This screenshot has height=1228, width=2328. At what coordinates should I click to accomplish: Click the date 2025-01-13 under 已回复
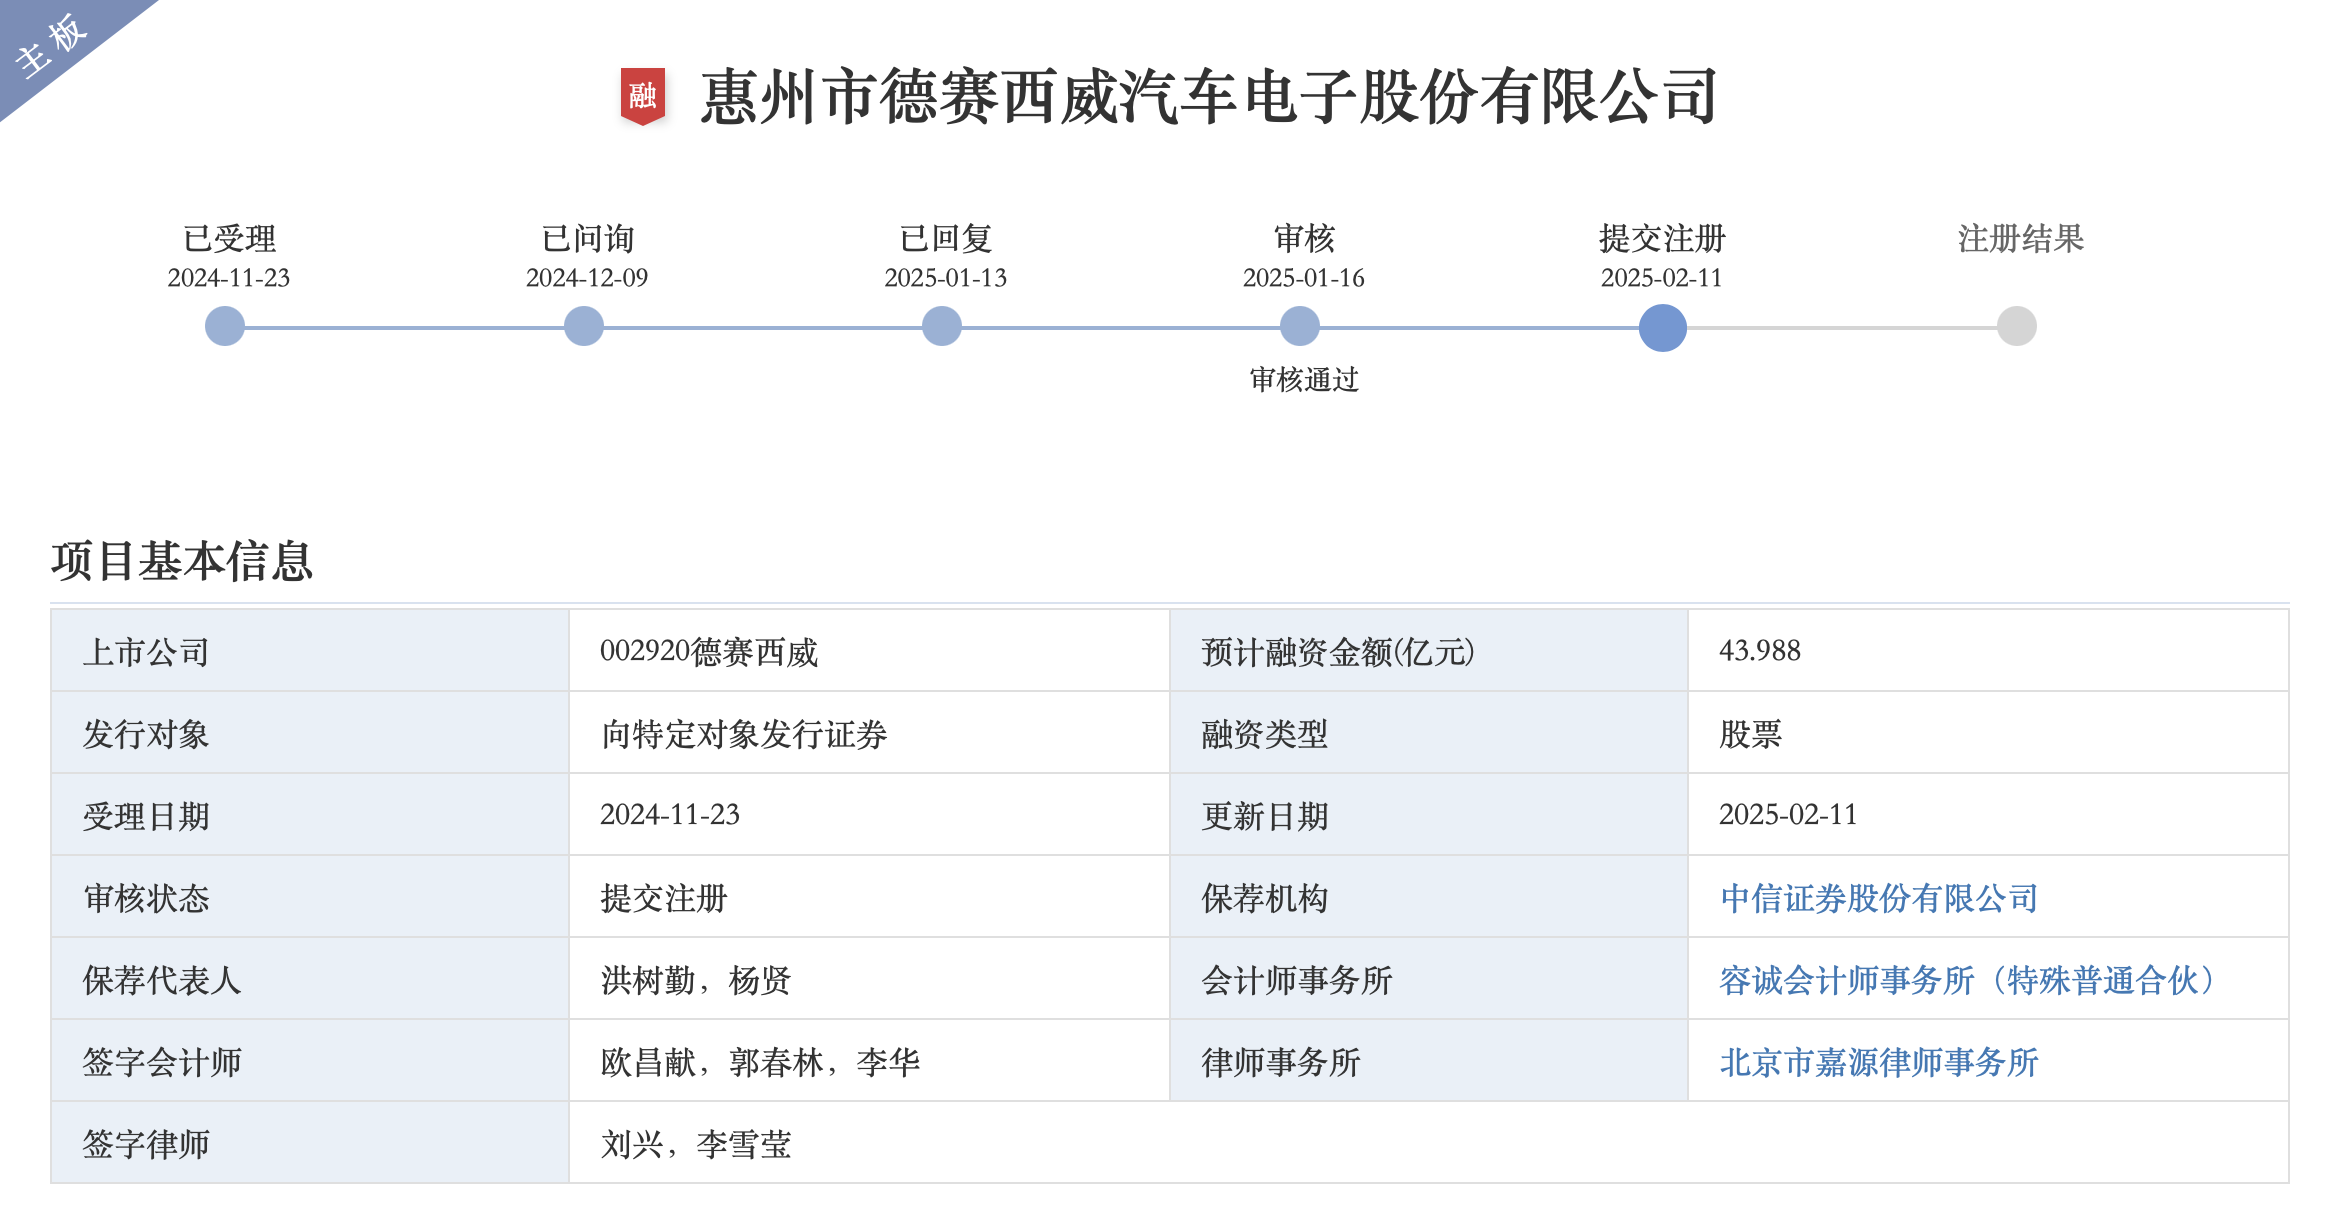[x=945, y=278]
